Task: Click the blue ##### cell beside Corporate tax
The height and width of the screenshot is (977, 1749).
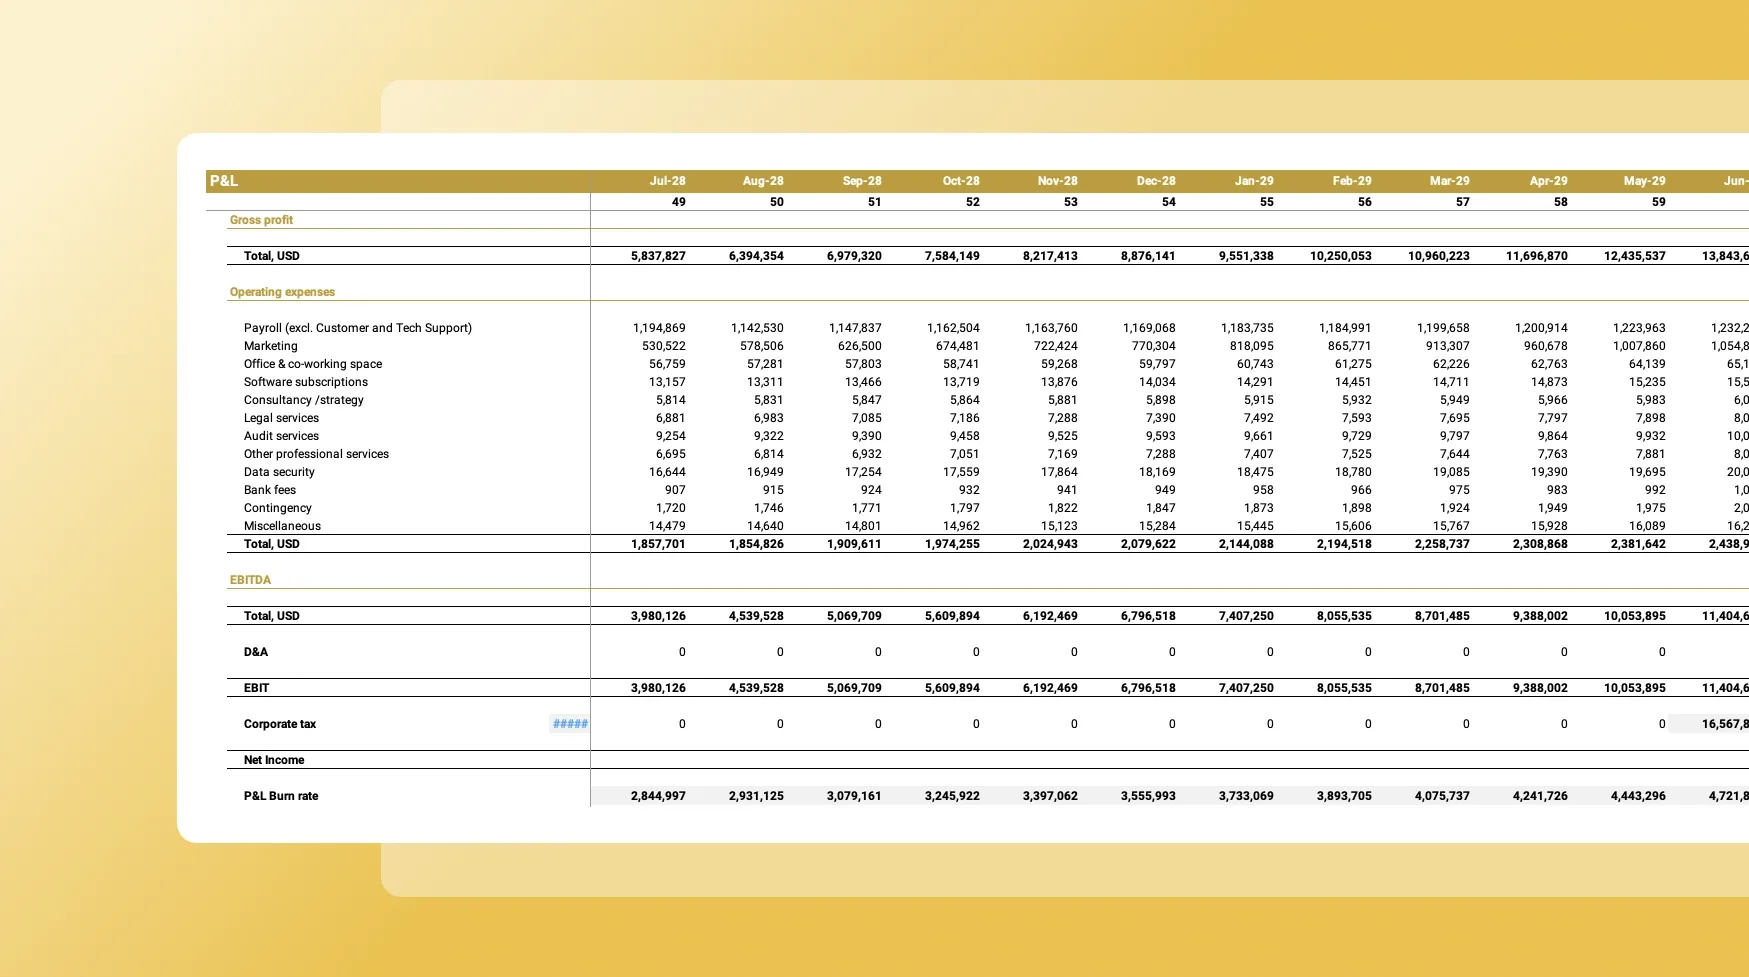Action: (x=570, y=724)
